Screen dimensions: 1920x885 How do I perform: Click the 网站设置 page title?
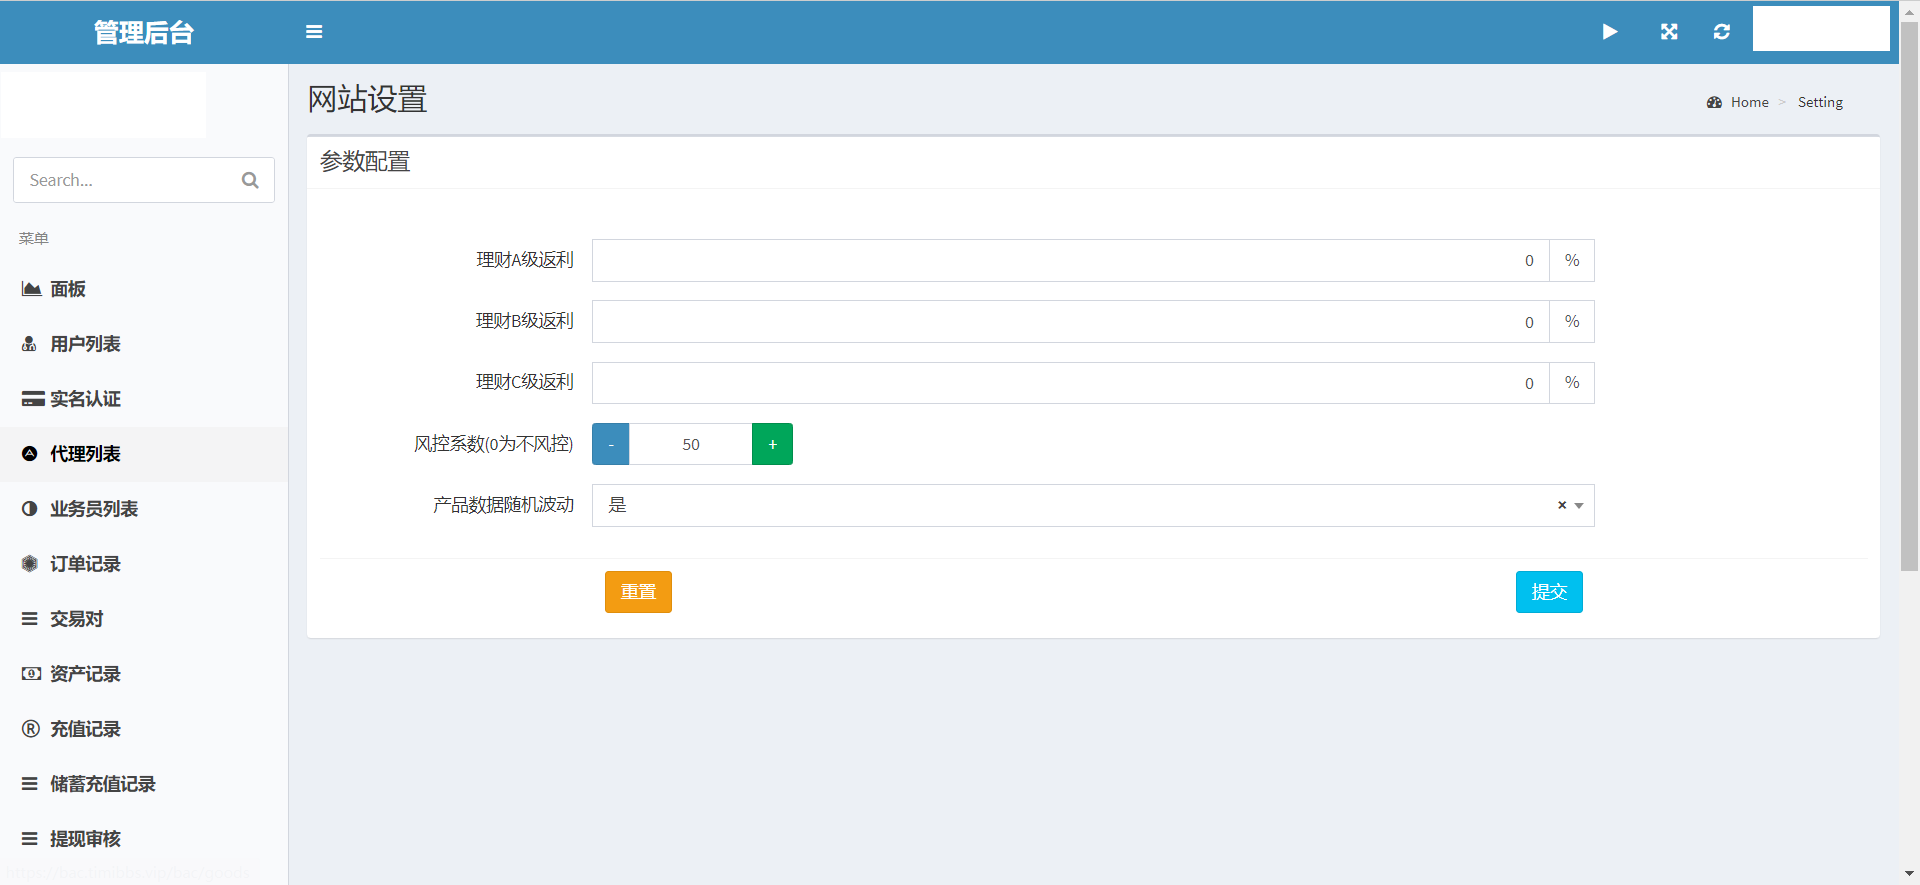(x=367, y=99)
